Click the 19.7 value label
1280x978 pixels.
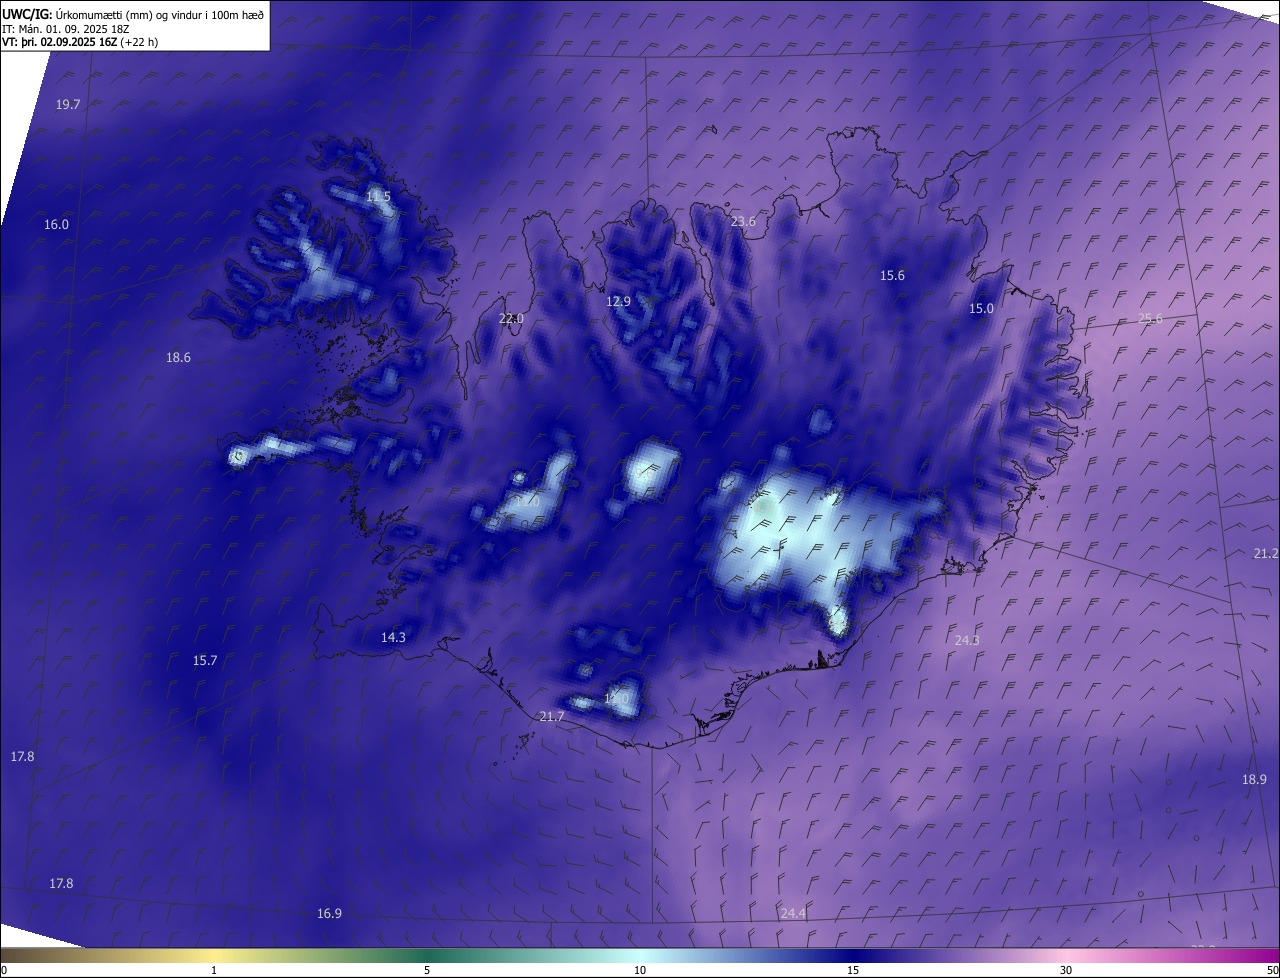tap(68, 104)
